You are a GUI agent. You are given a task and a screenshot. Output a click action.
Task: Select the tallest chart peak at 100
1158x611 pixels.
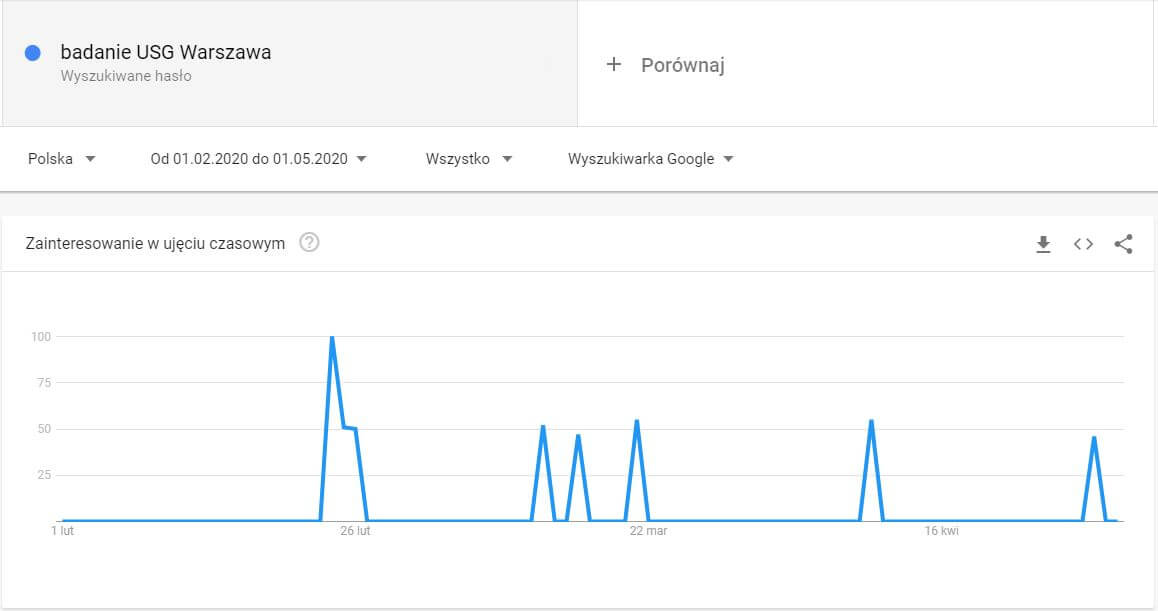(332, 338)
